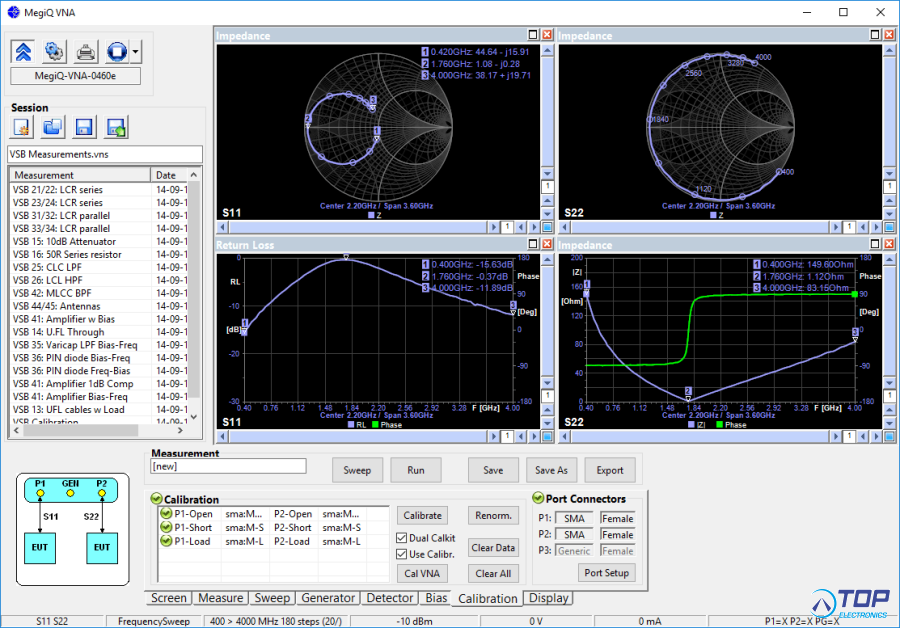Click the S11 Smith chart bottom-right corner icon
900x628 pixels.
click(x=548, y=227)
